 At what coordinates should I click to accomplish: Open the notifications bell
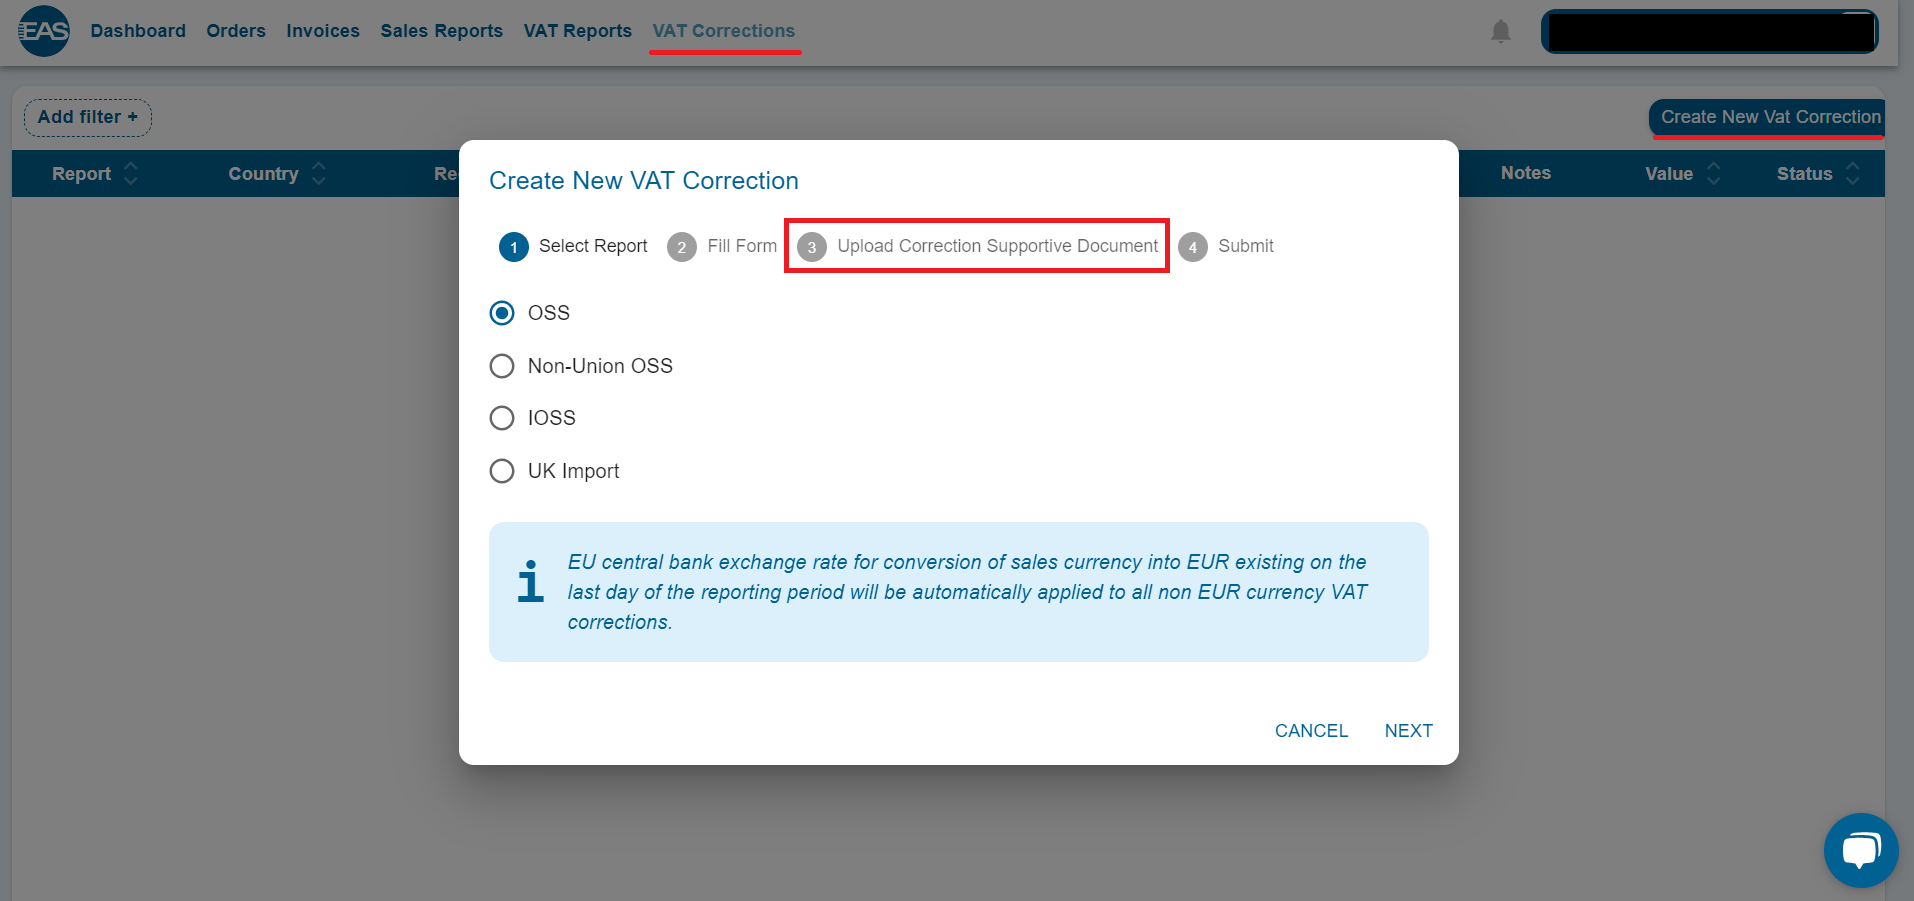1500,32
